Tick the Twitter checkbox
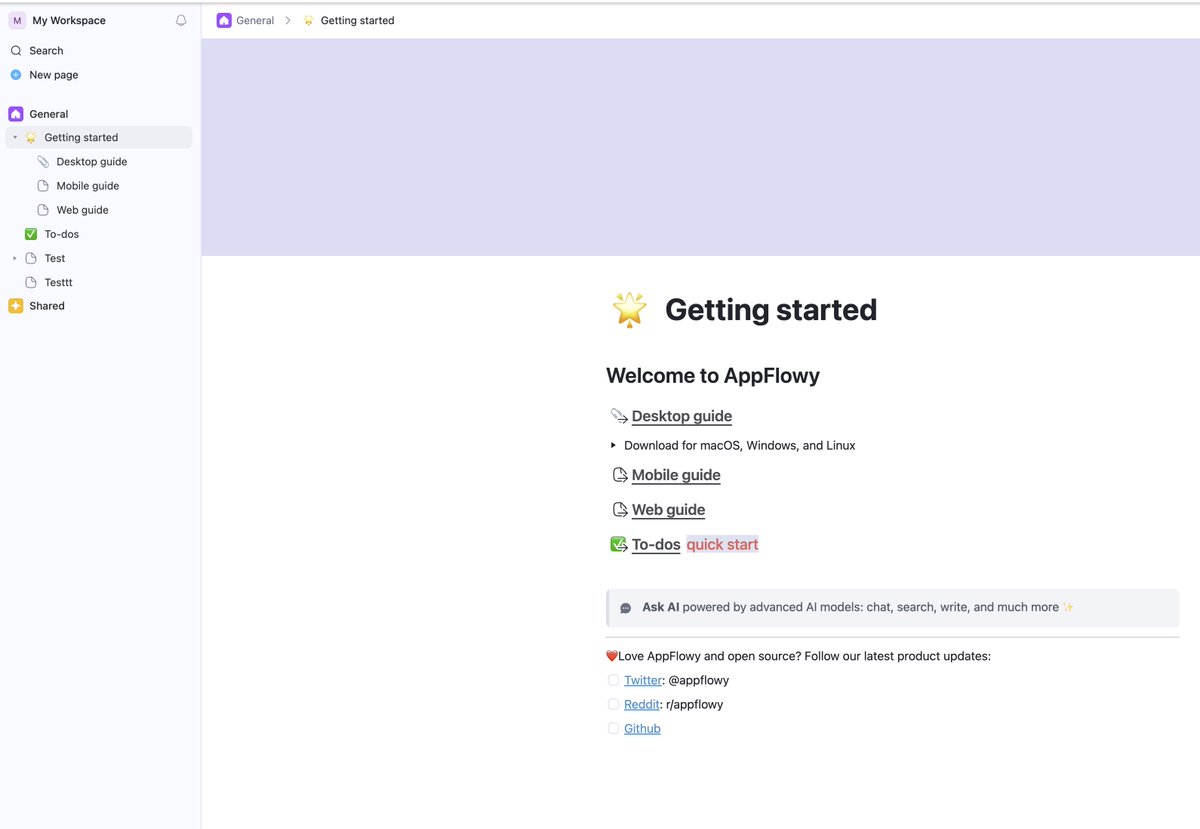 [x=614, y=680]
